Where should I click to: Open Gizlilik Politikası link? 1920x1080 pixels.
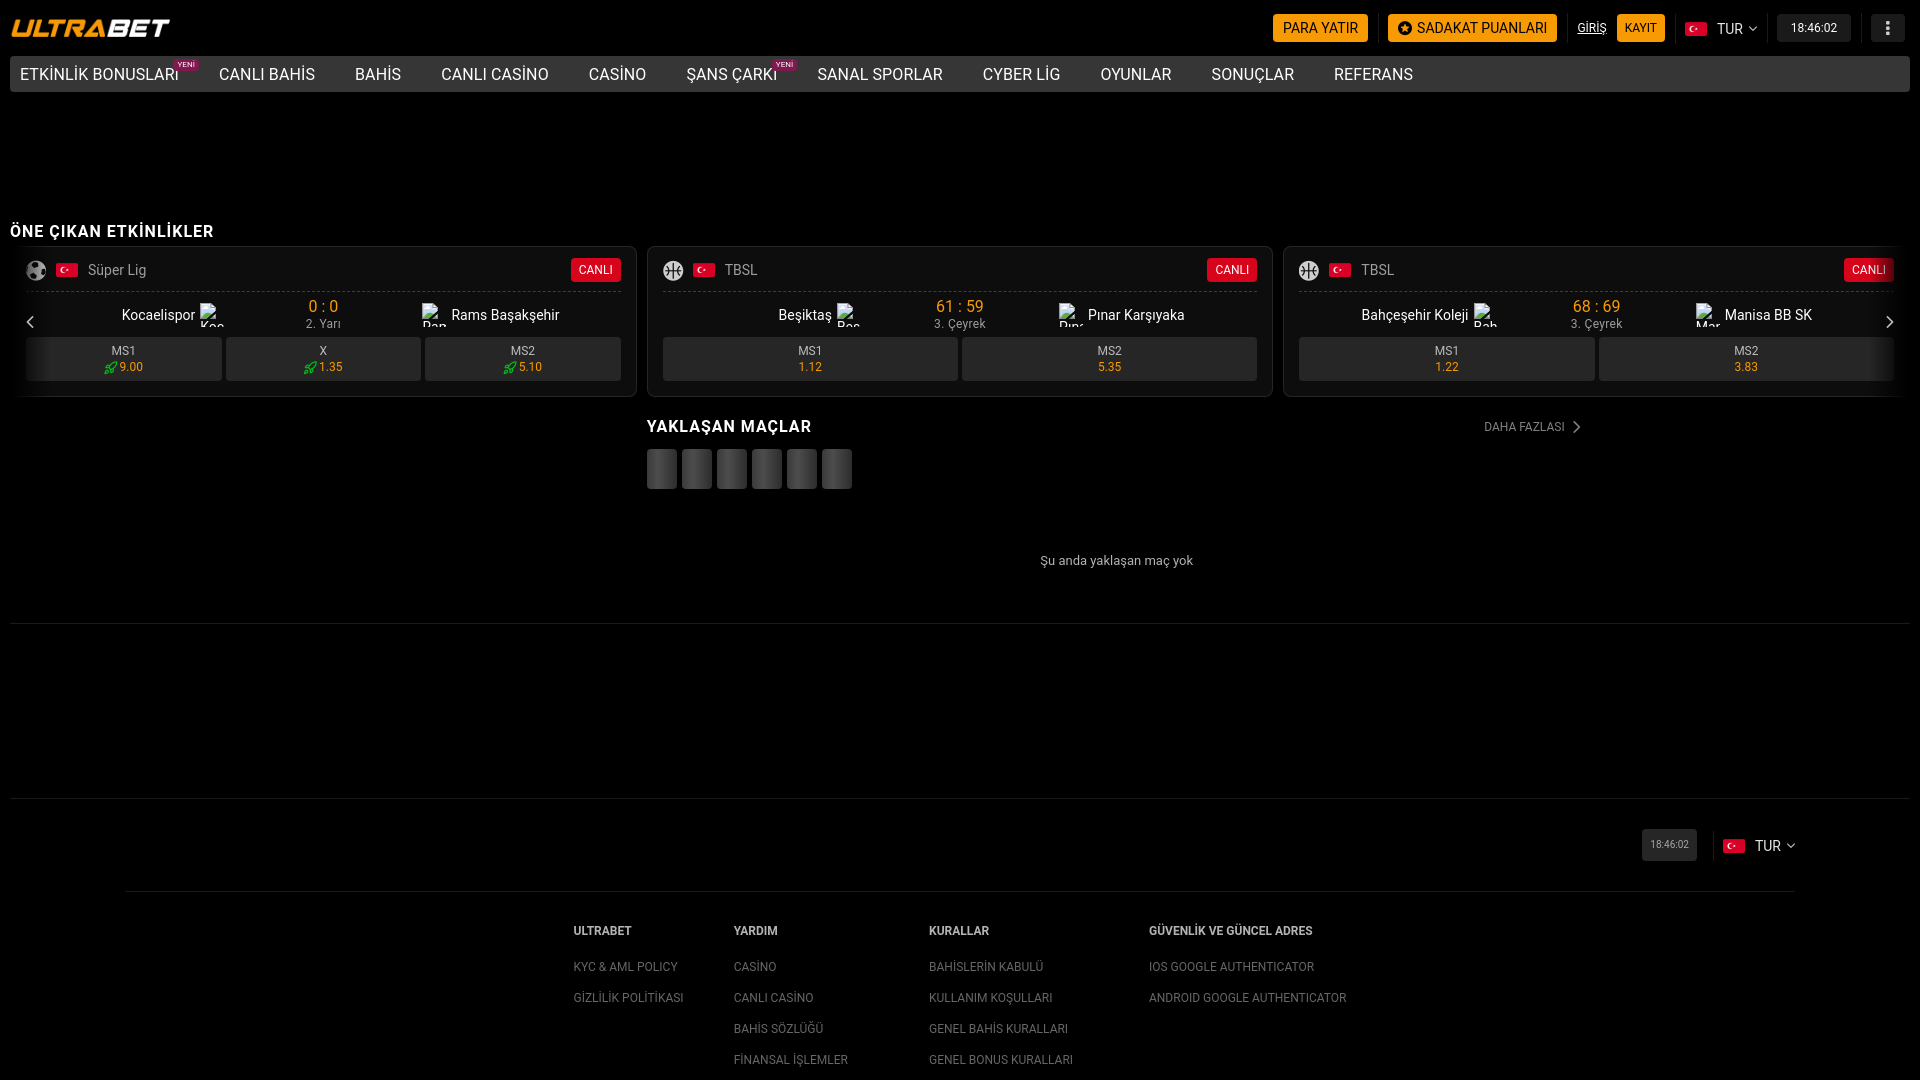click(628, 998)
